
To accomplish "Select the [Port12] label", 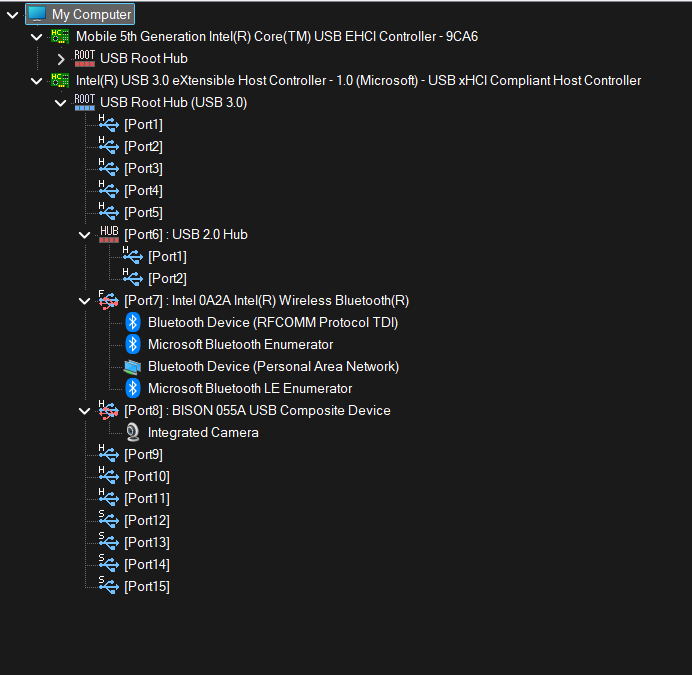I will [147, 521].
